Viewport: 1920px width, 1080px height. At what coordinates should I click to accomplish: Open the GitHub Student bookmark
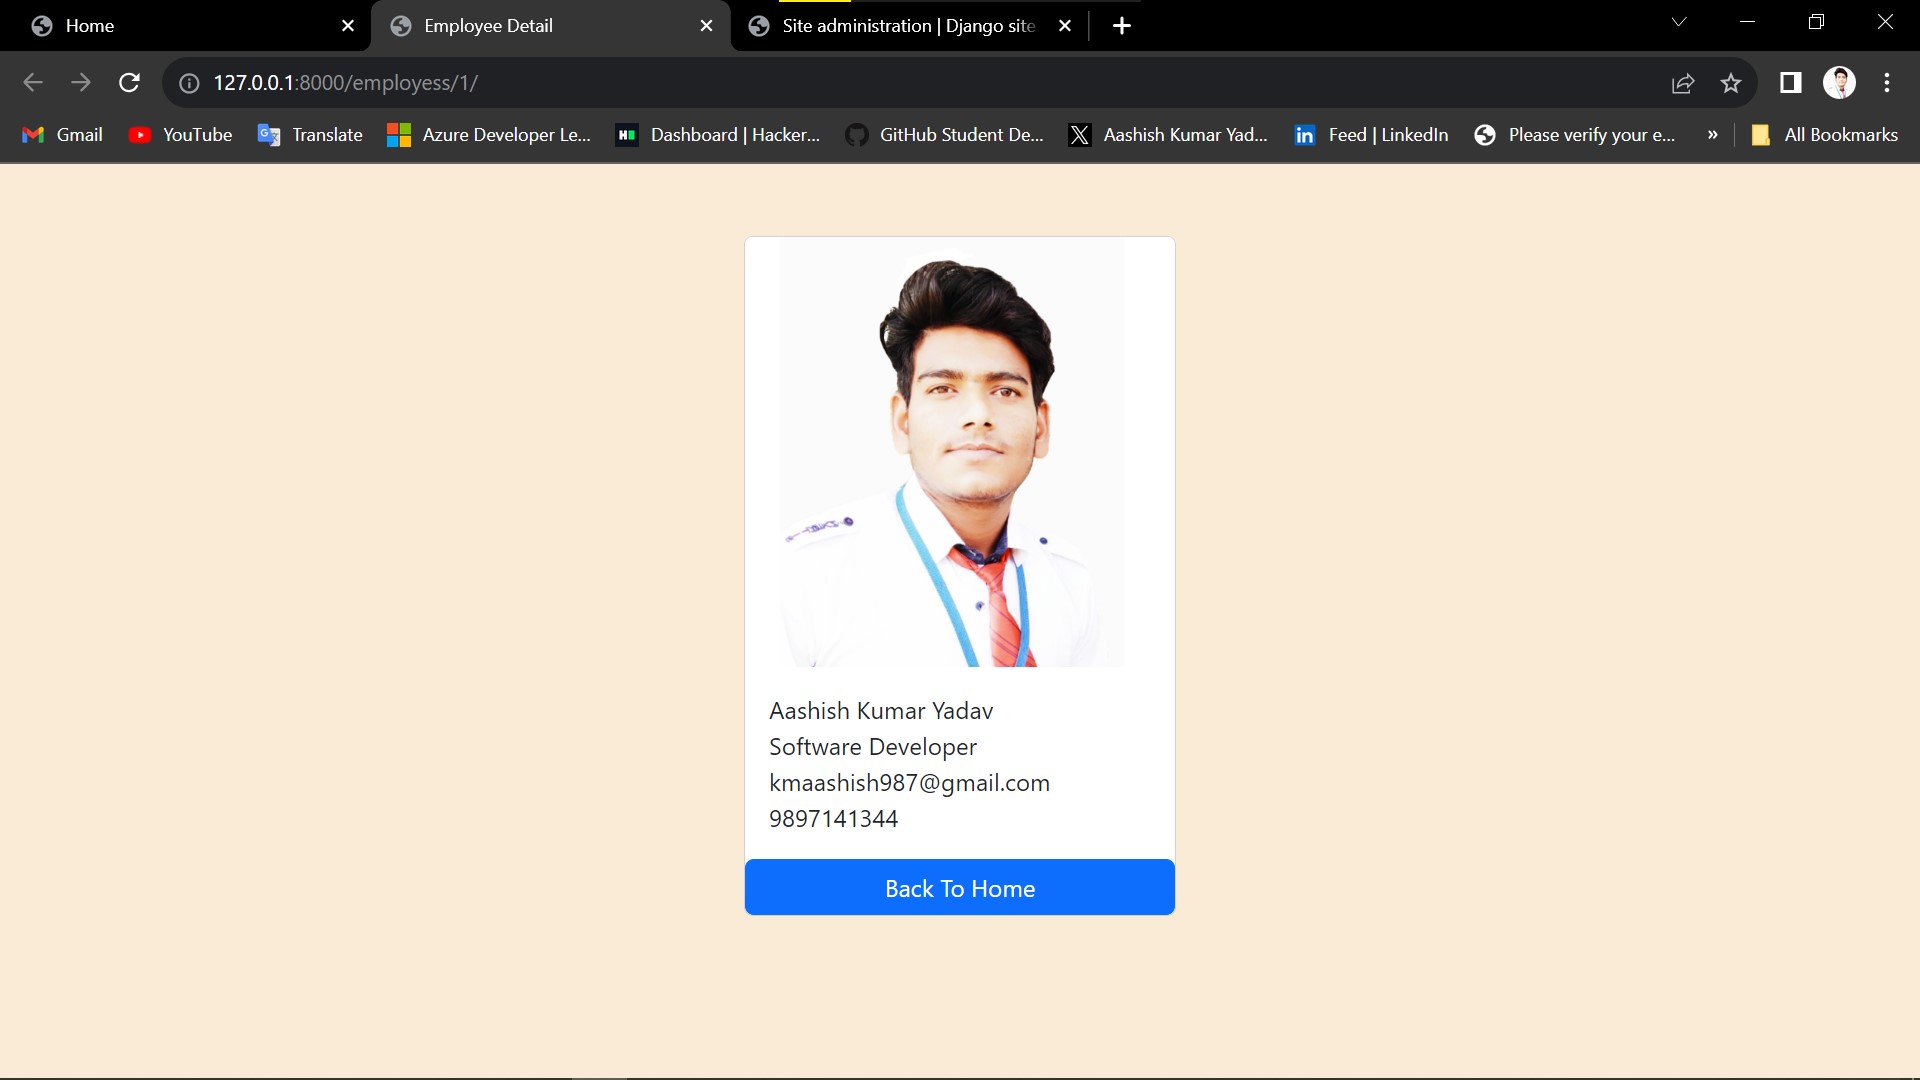click(943, 134)
